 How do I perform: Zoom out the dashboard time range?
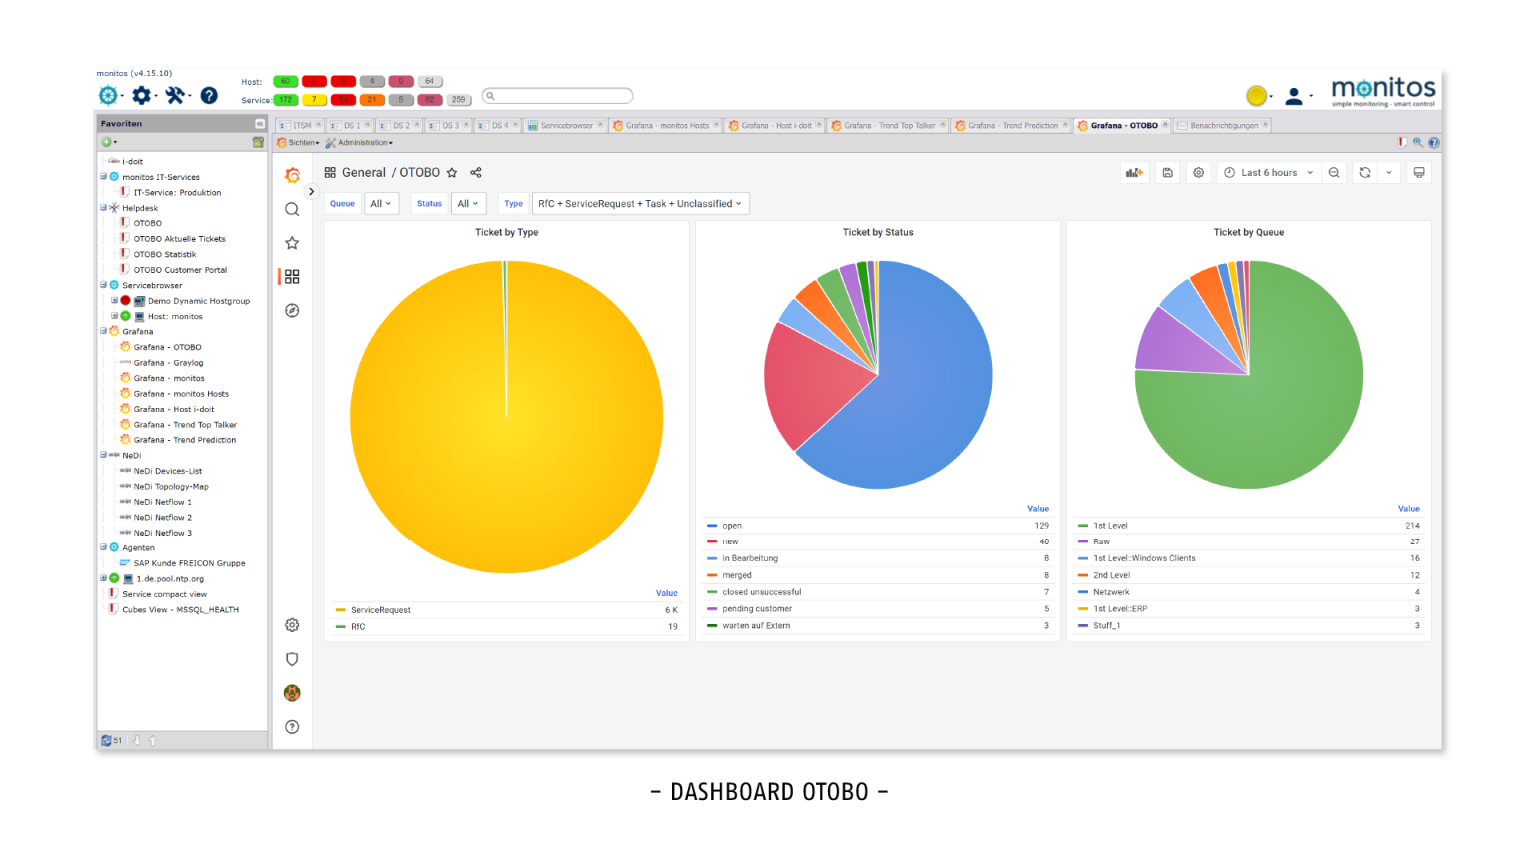(x=1334, y=172)
